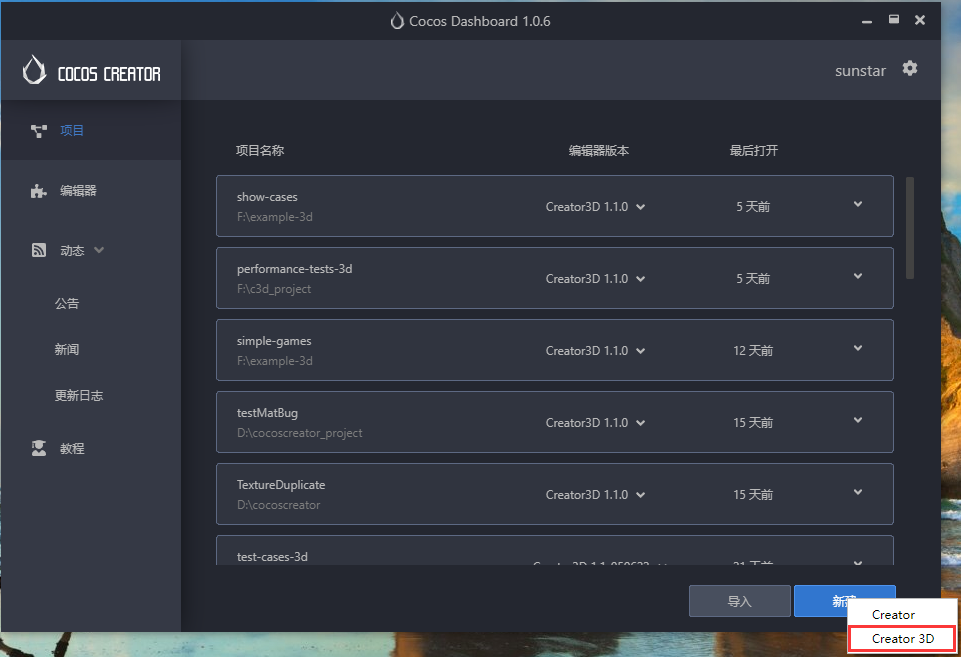
Task: Collapse the 动态 submenu chevron
Action: [99, 250]
